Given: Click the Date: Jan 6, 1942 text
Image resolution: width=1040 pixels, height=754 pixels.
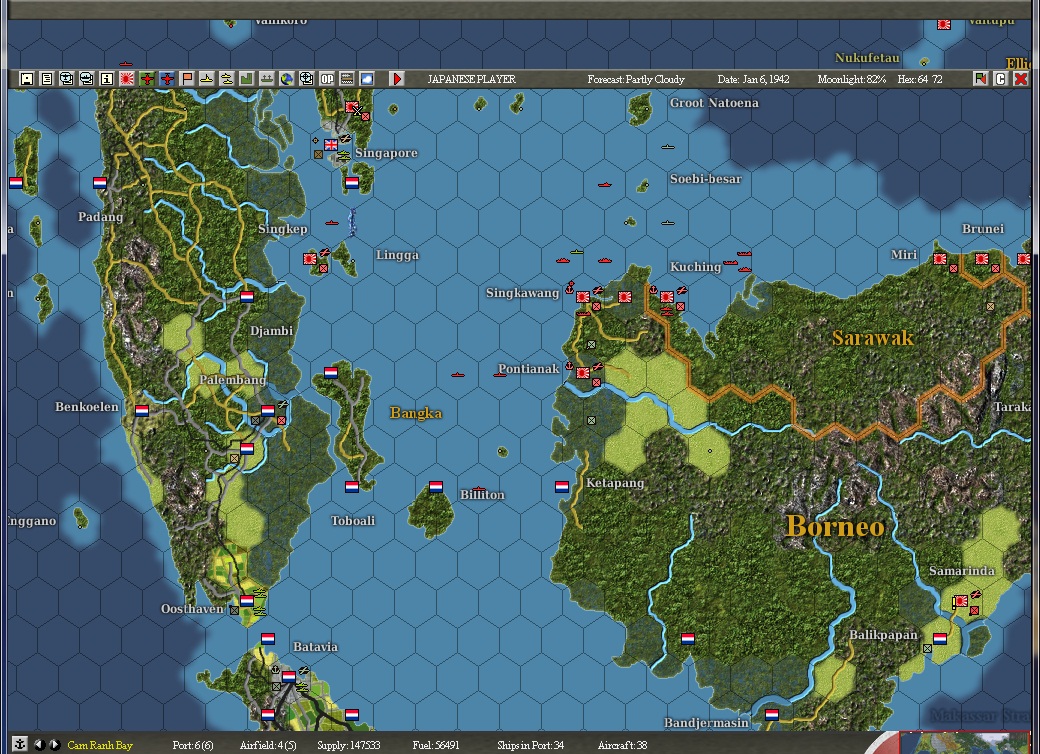Looking at the screenshot, I should [753, 80].
